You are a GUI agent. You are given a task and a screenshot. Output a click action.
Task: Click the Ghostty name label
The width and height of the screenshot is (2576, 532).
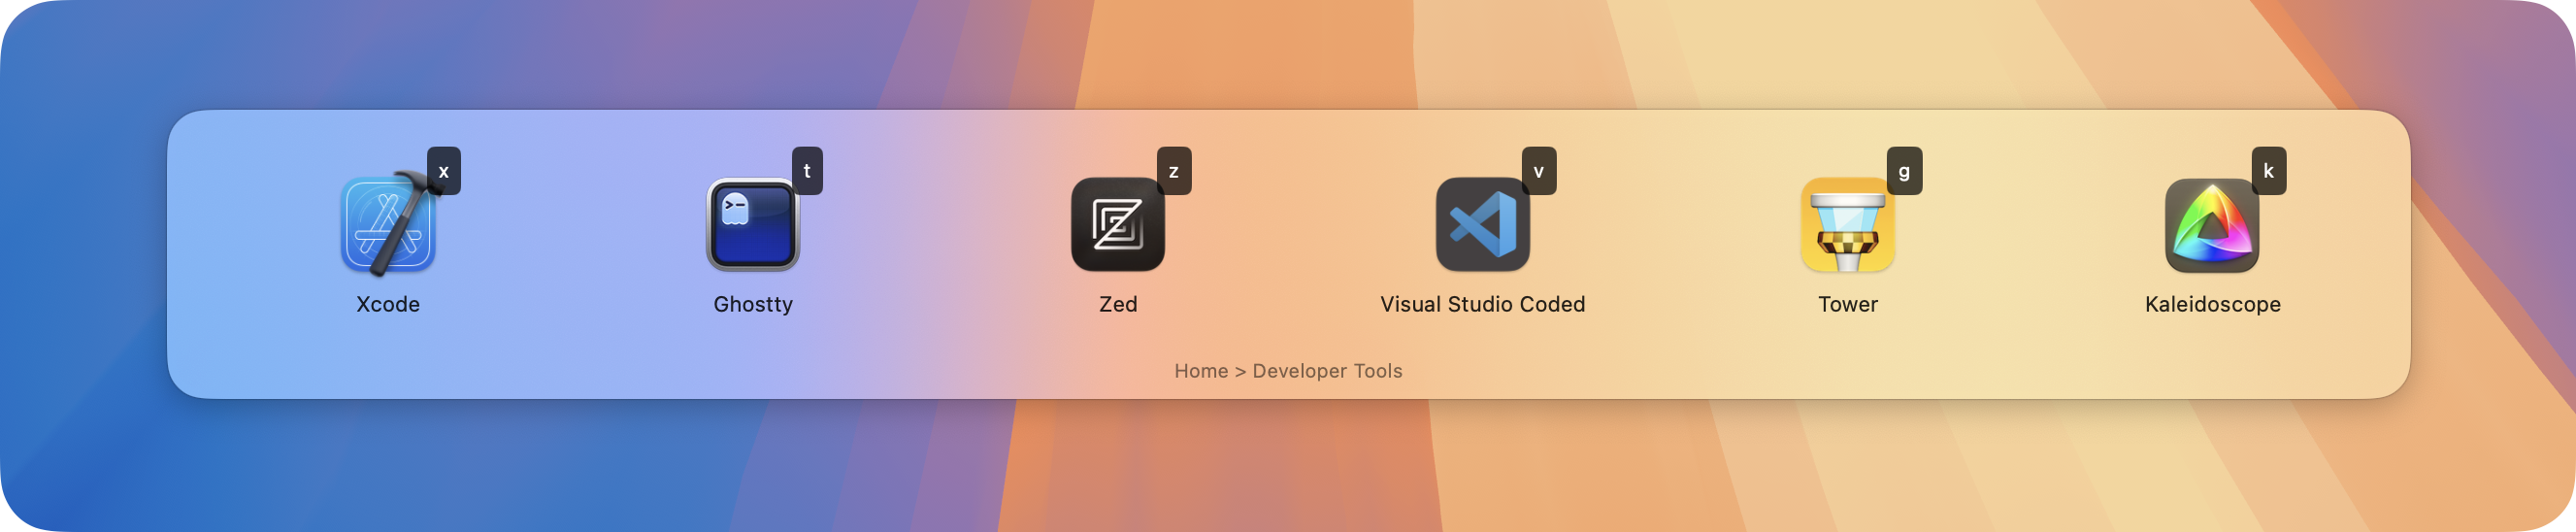[x=753, y=304]
